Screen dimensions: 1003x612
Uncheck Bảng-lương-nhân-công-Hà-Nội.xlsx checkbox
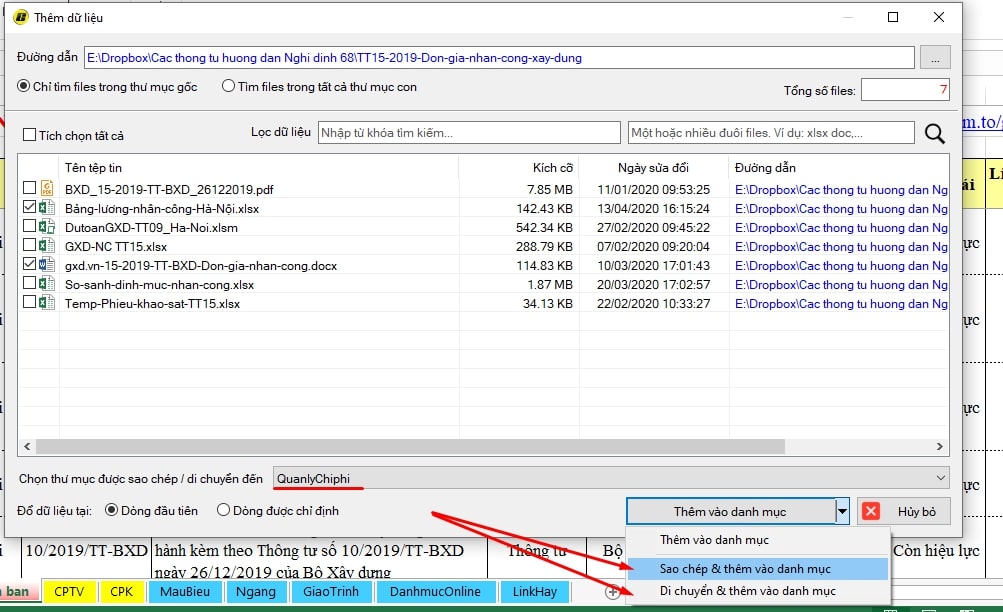tap(29, 208)
